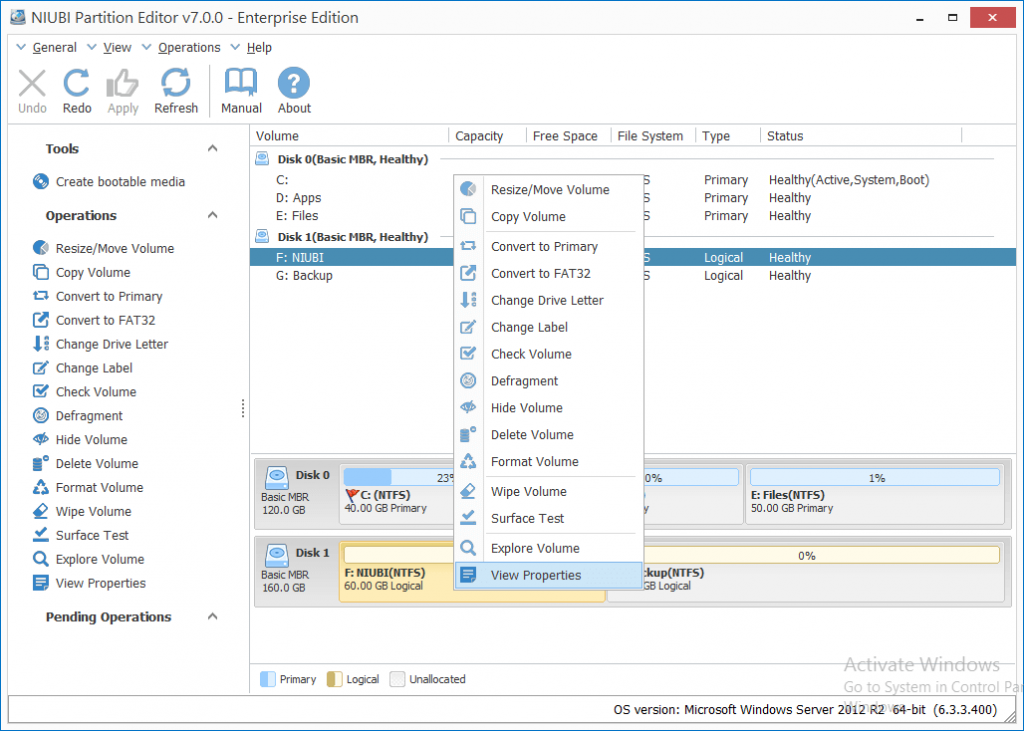The image size is (1024, 731).
Task: Expand the Pending Operations section
Action: 211,617
